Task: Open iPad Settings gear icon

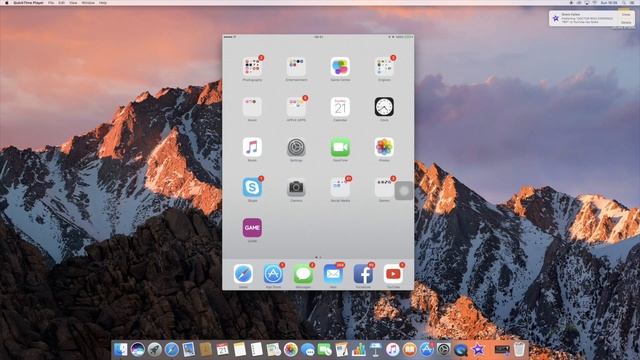Action: [296, 147]
